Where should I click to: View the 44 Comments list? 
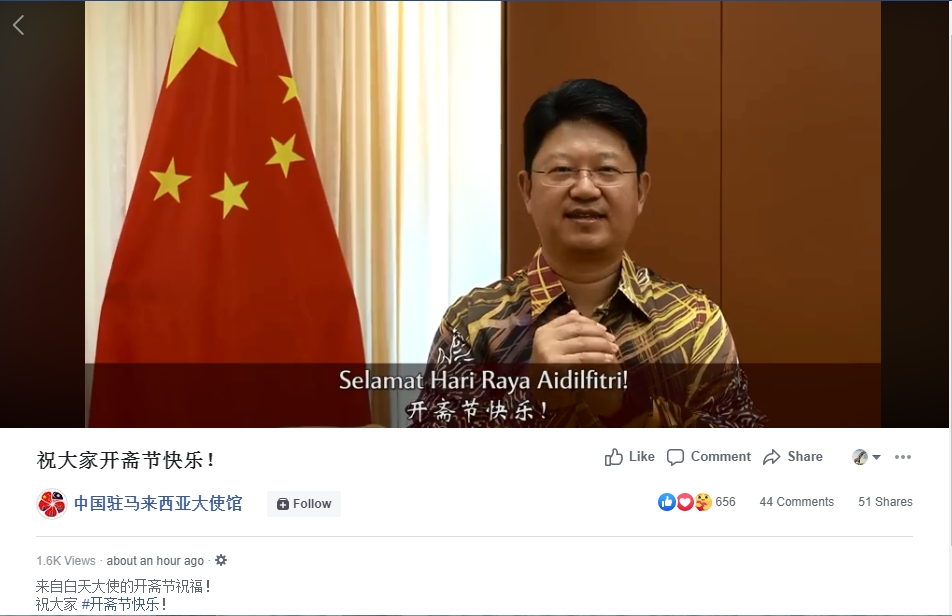click(x=797, y=502)
